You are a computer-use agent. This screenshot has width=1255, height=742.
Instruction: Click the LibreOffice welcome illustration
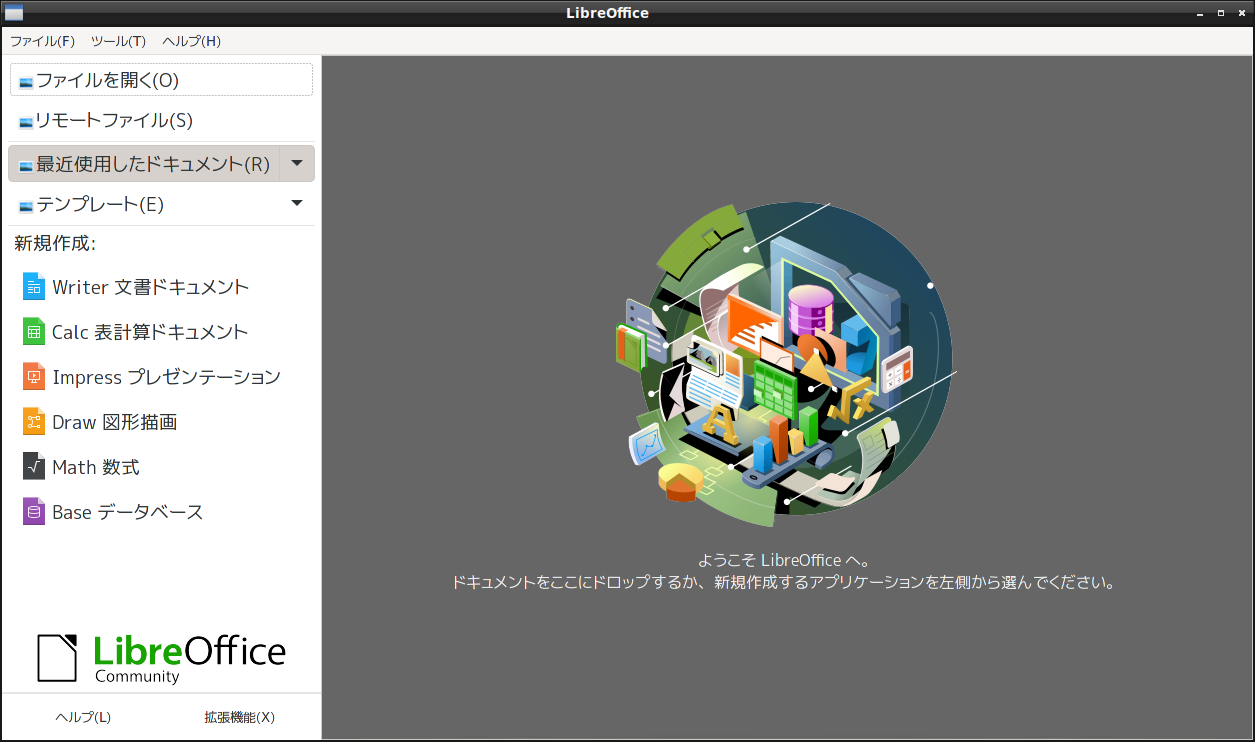(785, 364)
